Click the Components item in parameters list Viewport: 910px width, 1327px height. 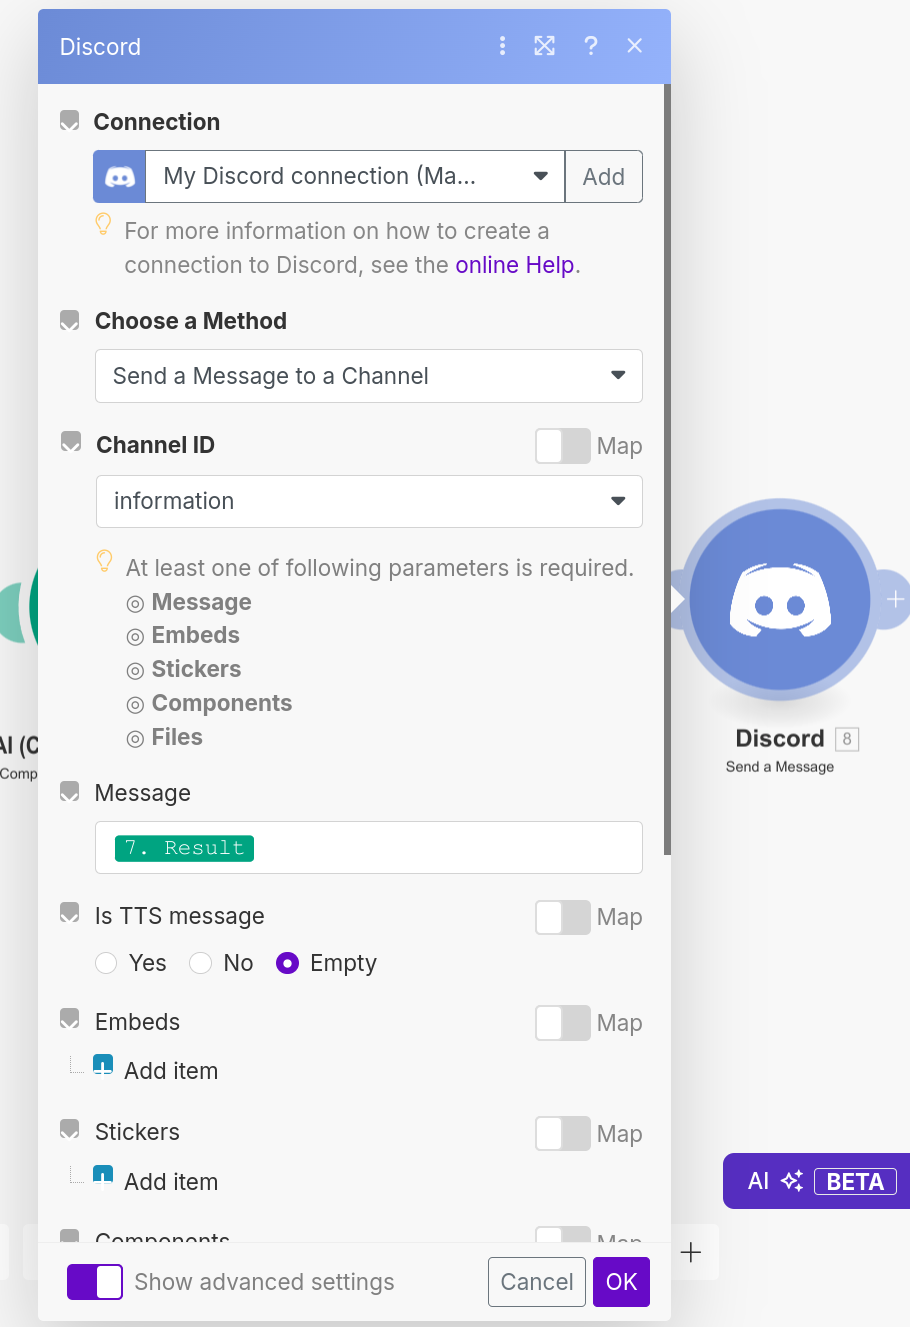[x=222, y=703]
